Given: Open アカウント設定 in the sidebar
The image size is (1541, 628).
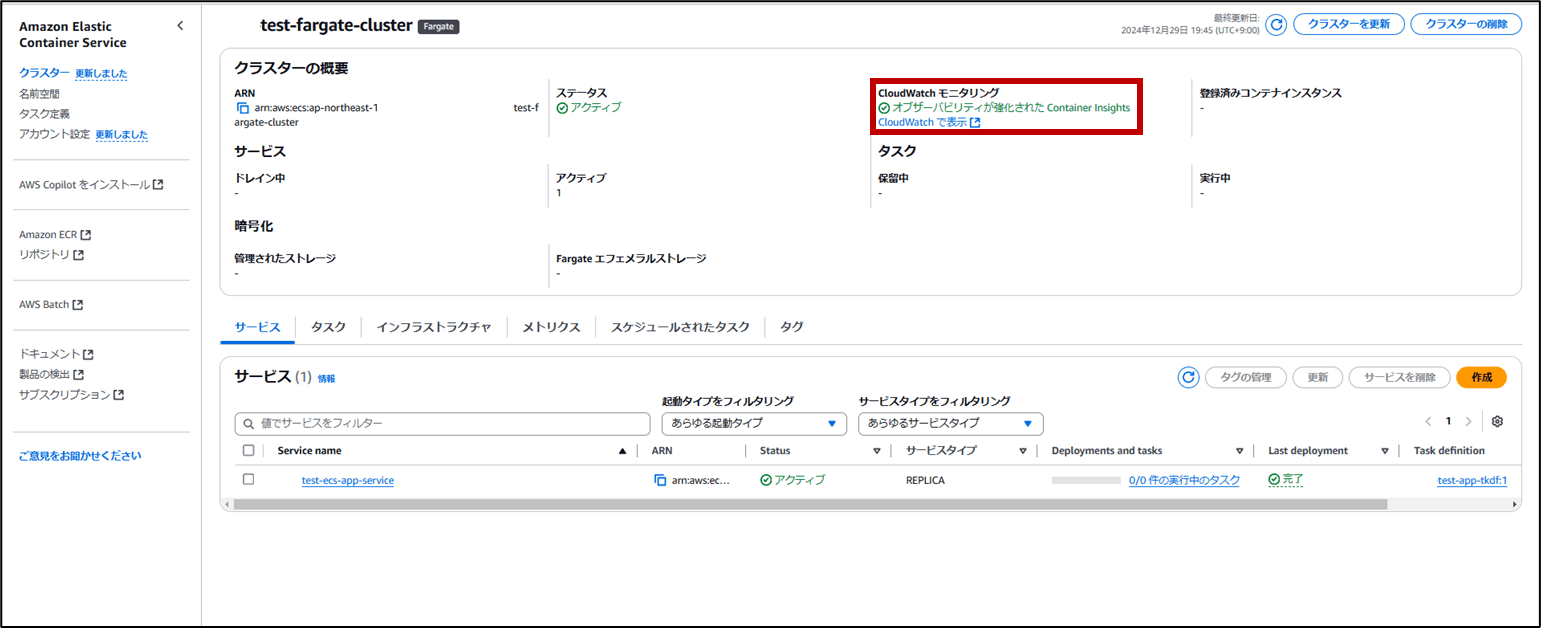Looking at the screenshot, I should coord(55,134).
